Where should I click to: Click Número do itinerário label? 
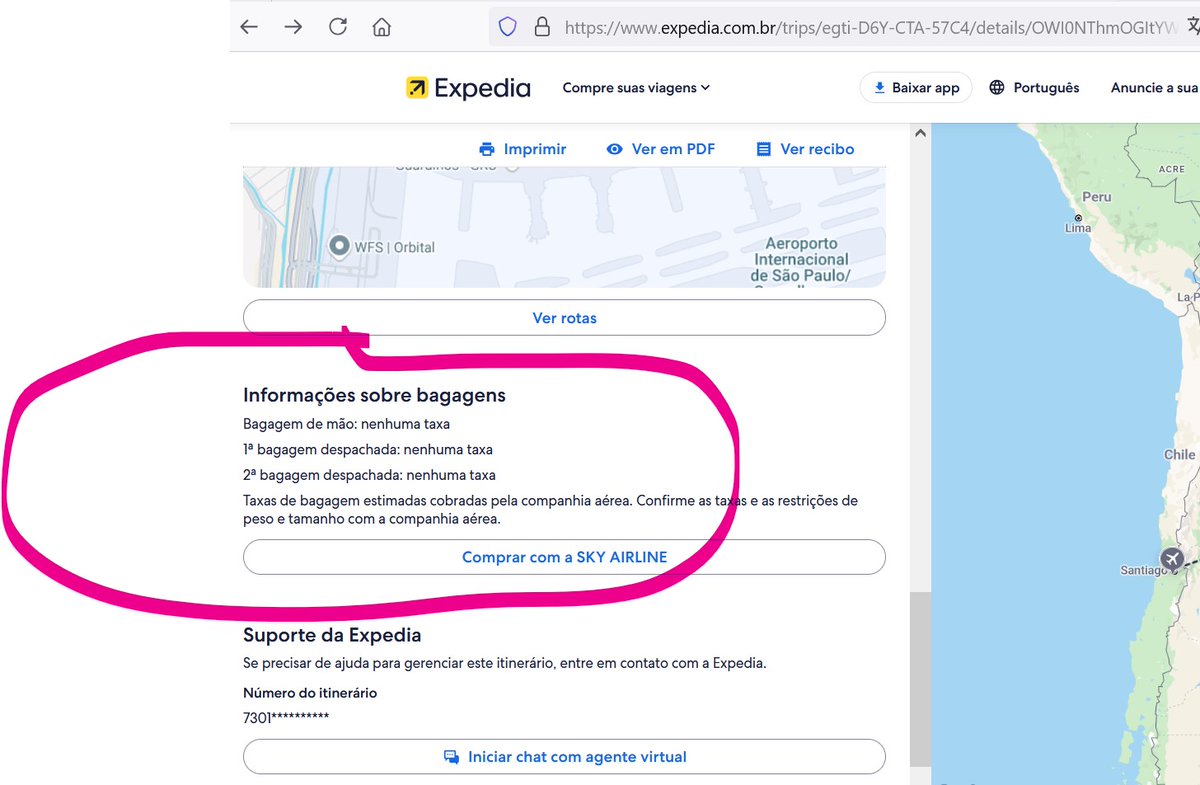point(310,693)
